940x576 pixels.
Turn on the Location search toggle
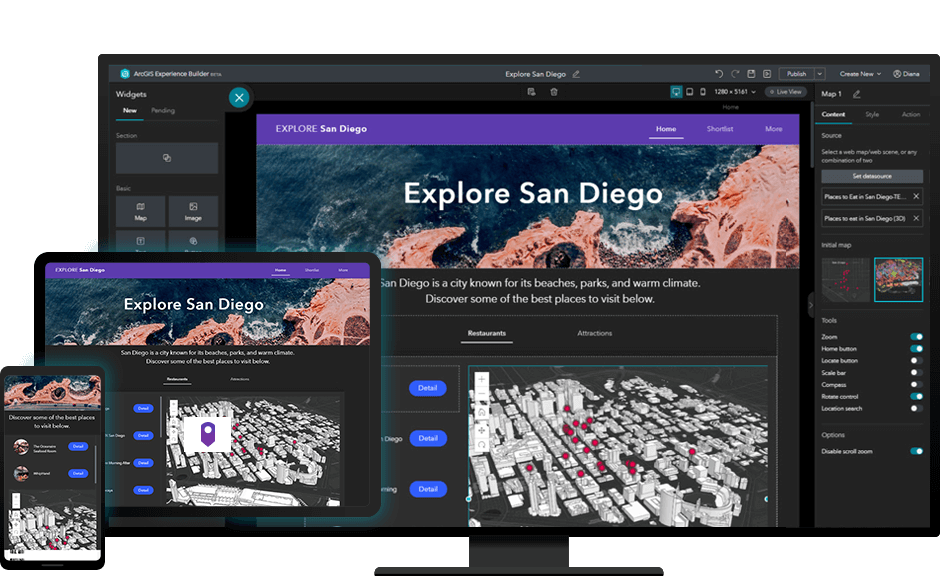pyautogui.click(x=917, y=408)
